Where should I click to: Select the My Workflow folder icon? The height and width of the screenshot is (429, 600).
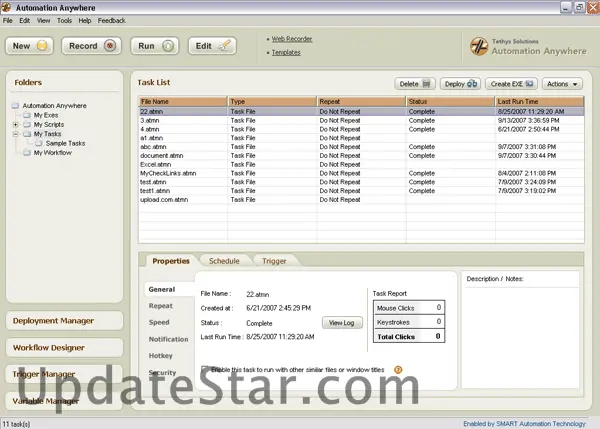pos(27,152)
